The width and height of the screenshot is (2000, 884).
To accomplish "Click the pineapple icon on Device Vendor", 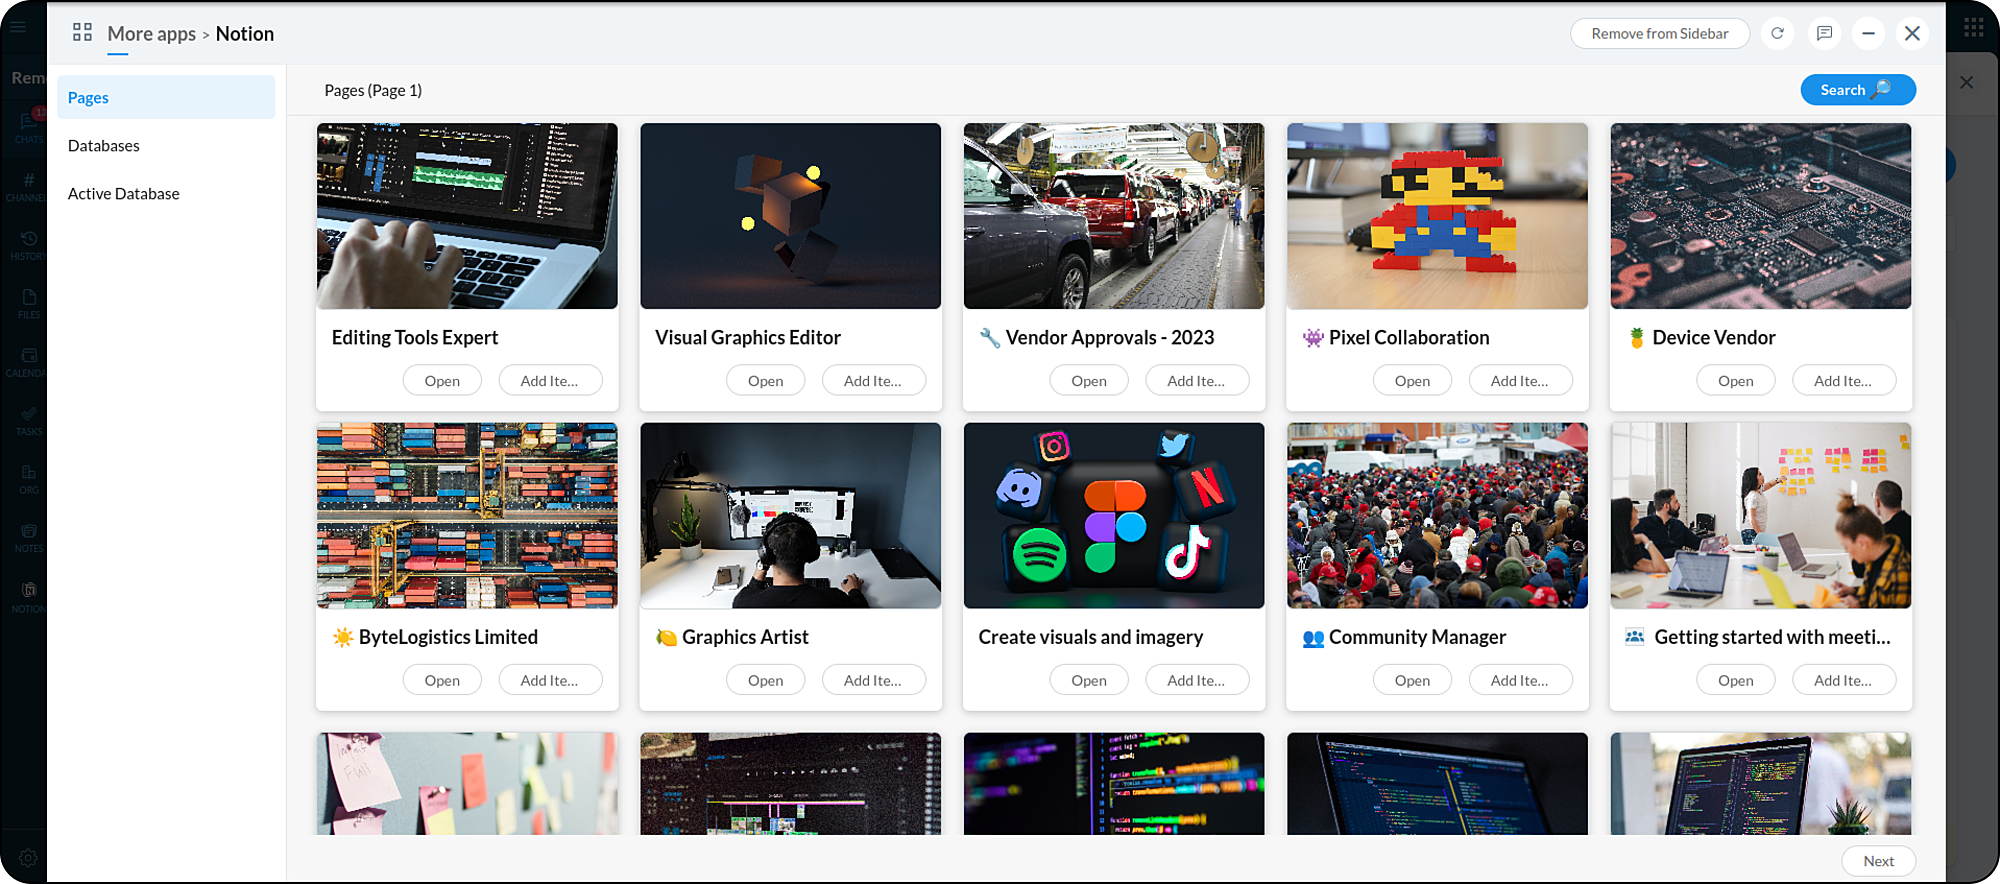I will coord(1637,338).
